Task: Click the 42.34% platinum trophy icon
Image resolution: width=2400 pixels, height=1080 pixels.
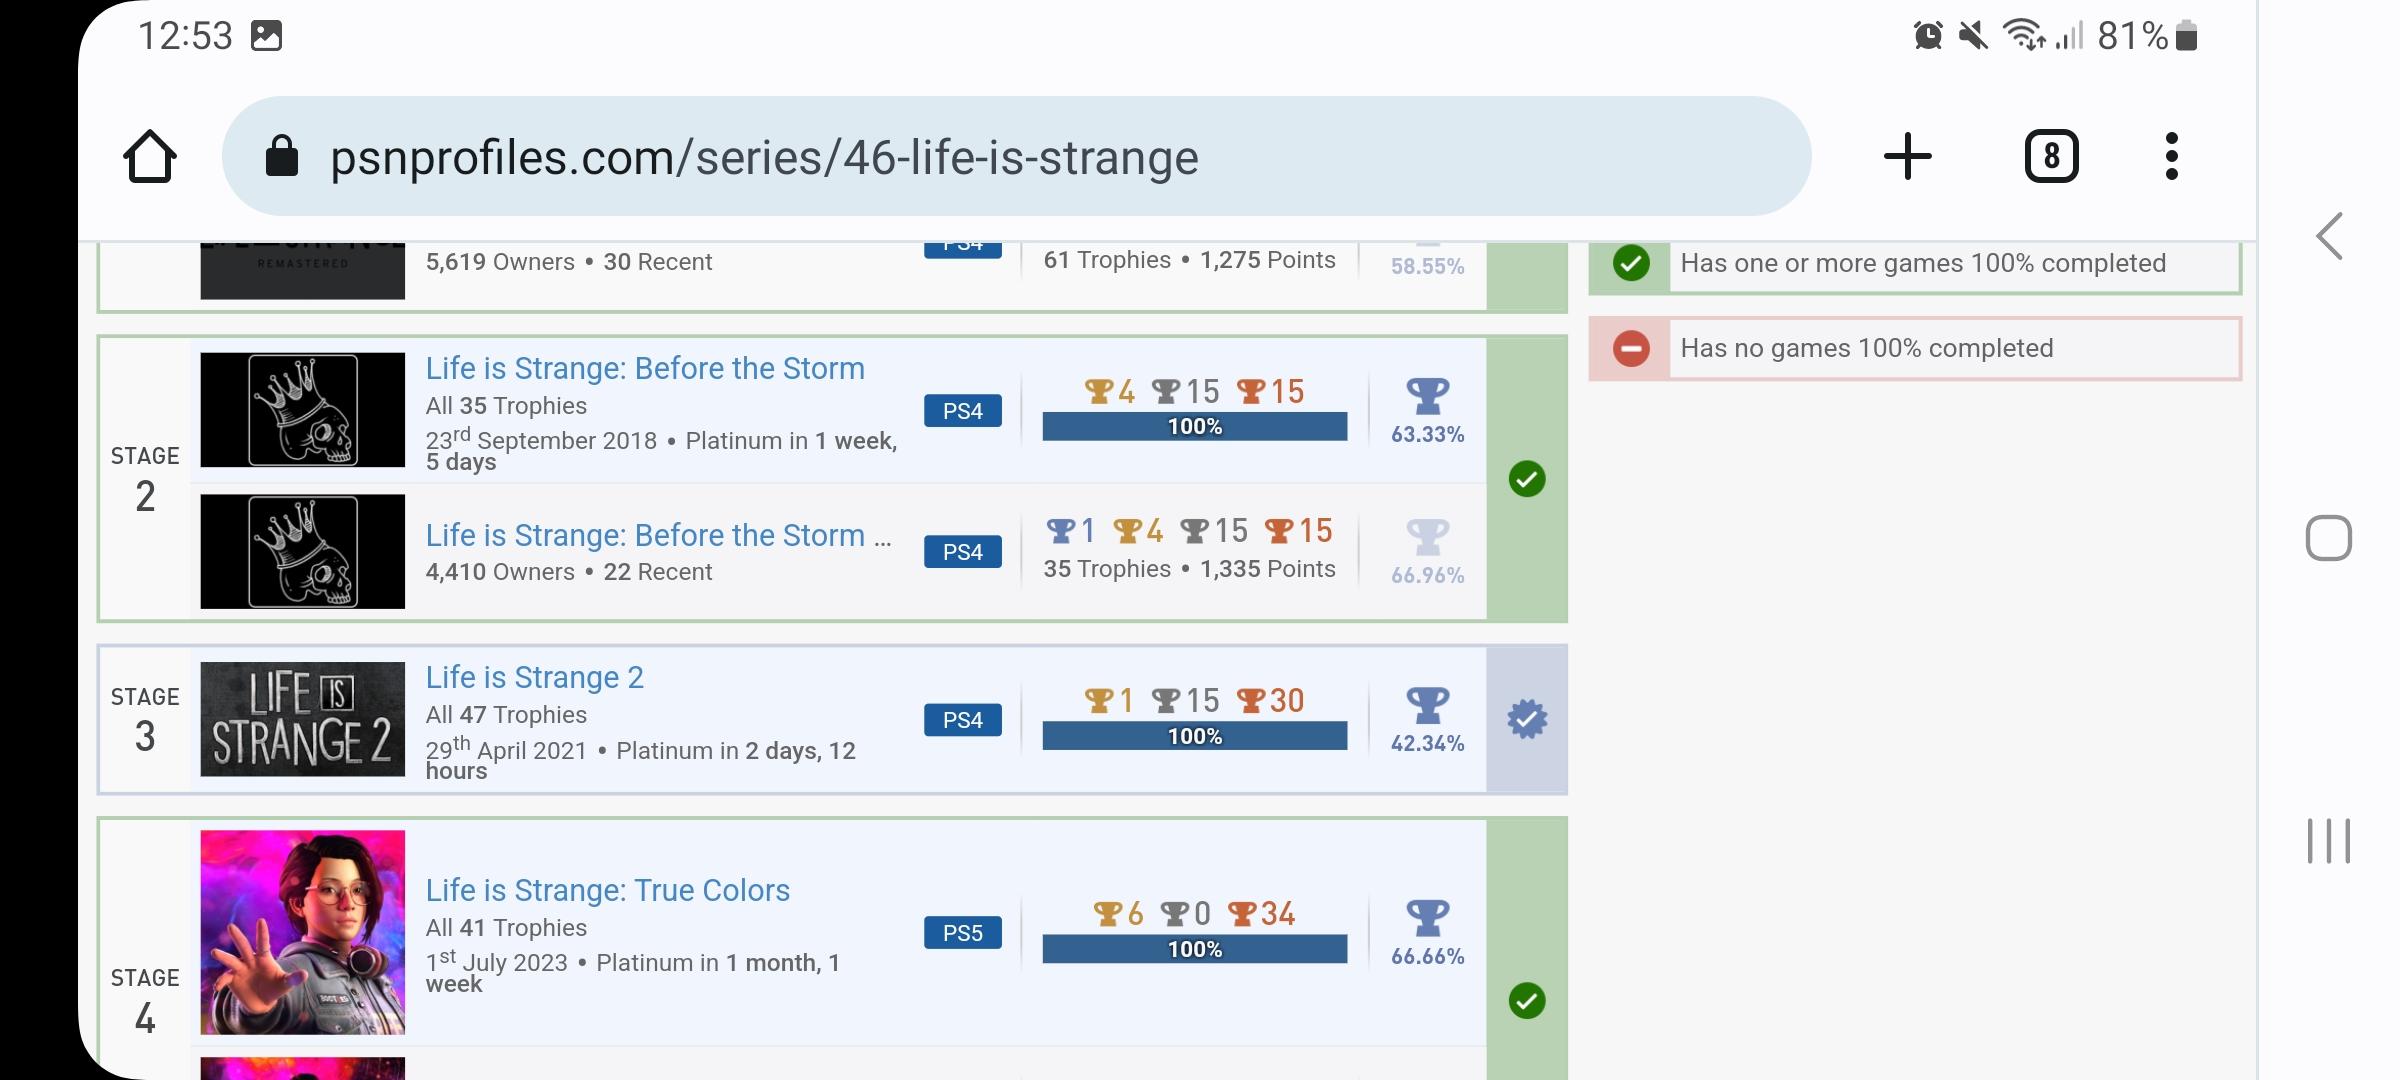Action: 1427,705
